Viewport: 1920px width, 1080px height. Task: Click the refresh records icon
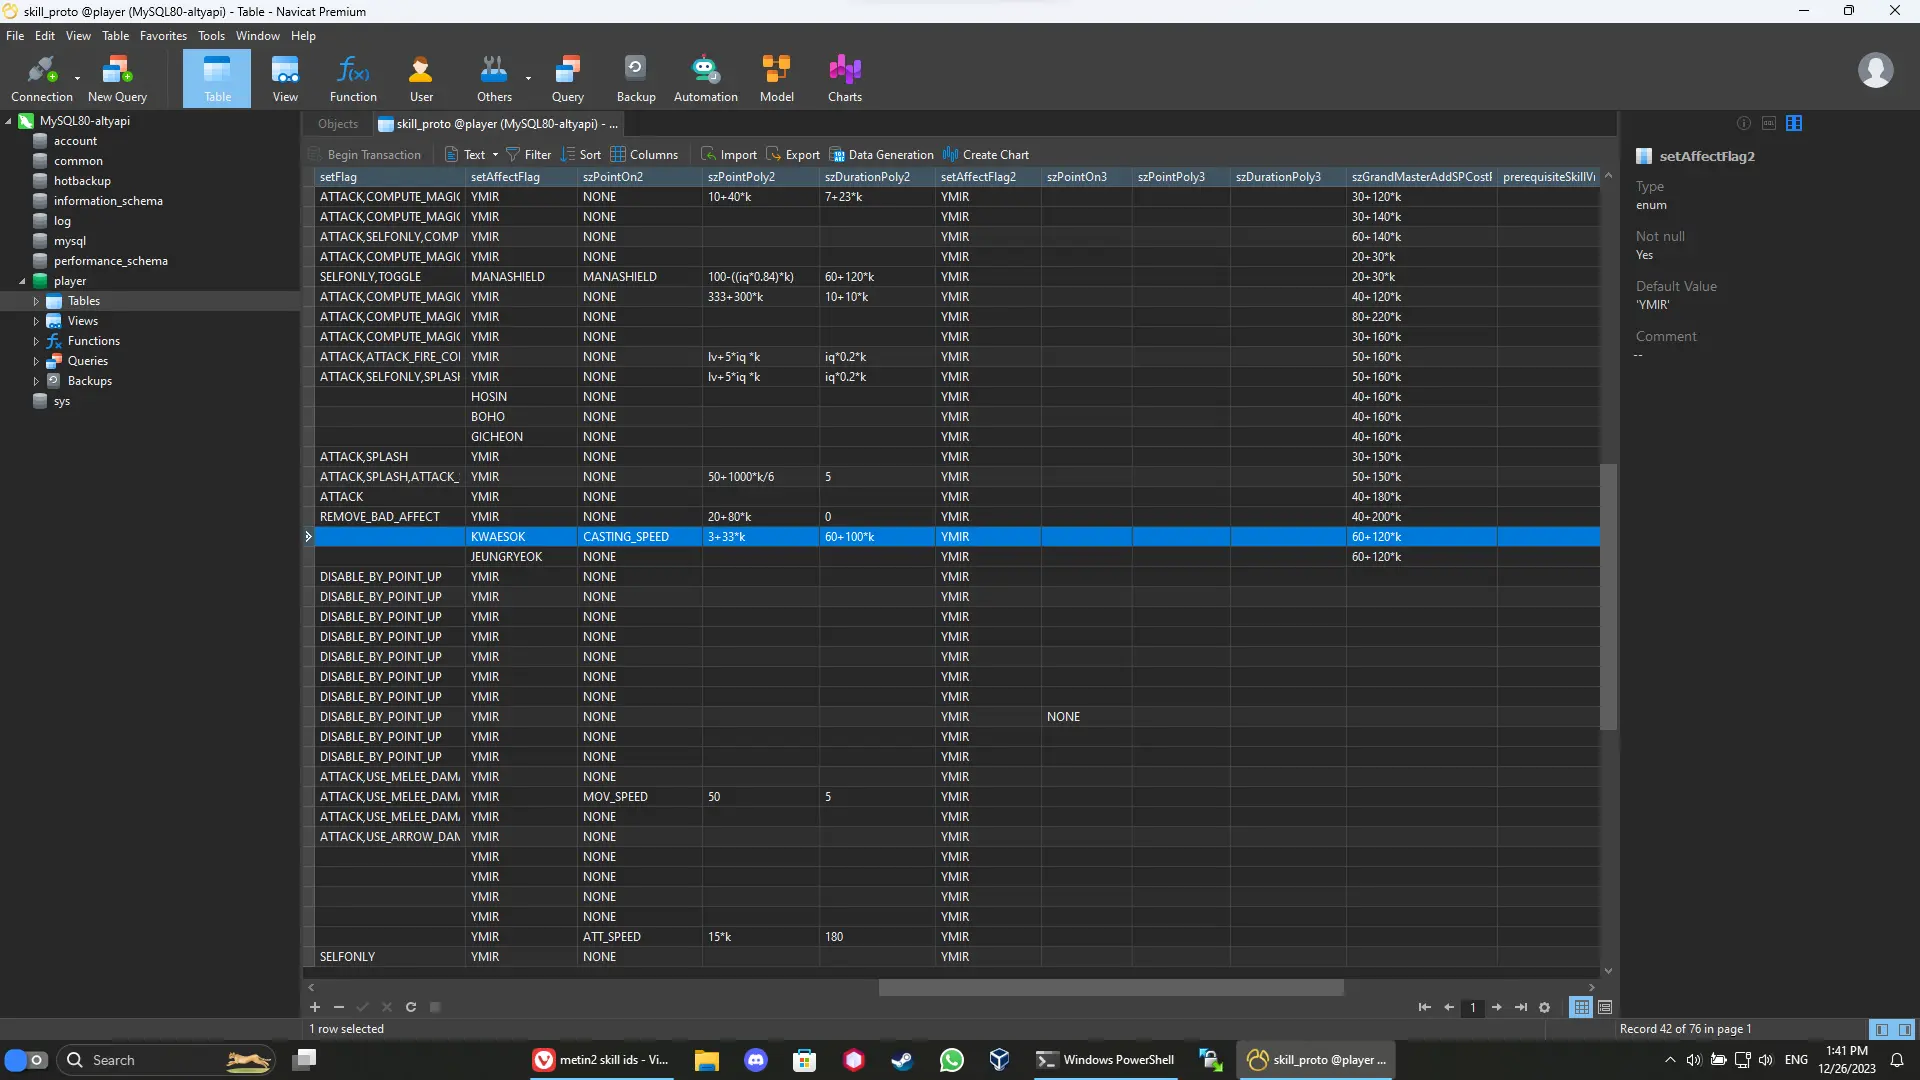tap(411, 1007)
